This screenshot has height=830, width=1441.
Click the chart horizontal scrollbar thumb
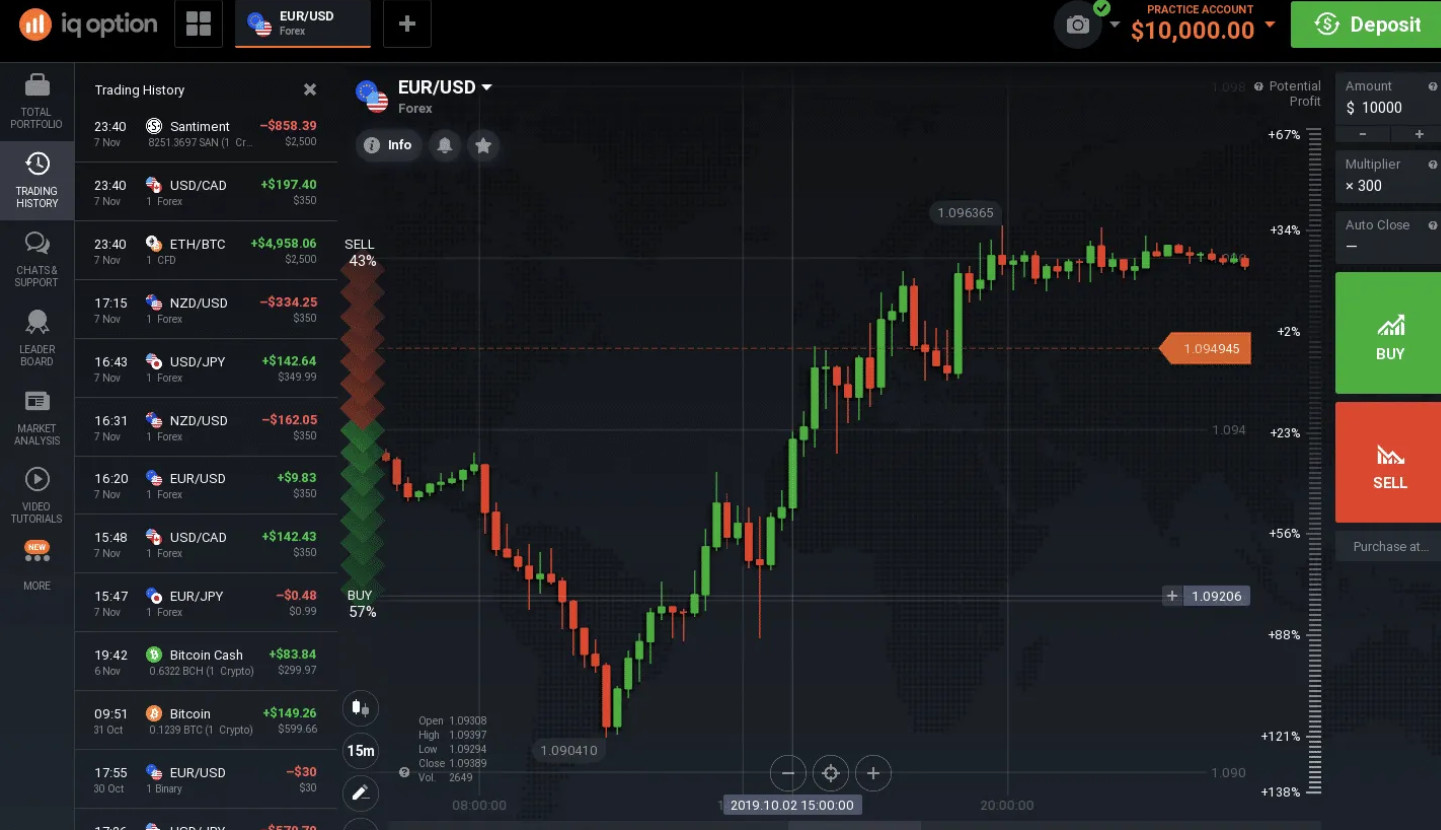pos(854,825)
